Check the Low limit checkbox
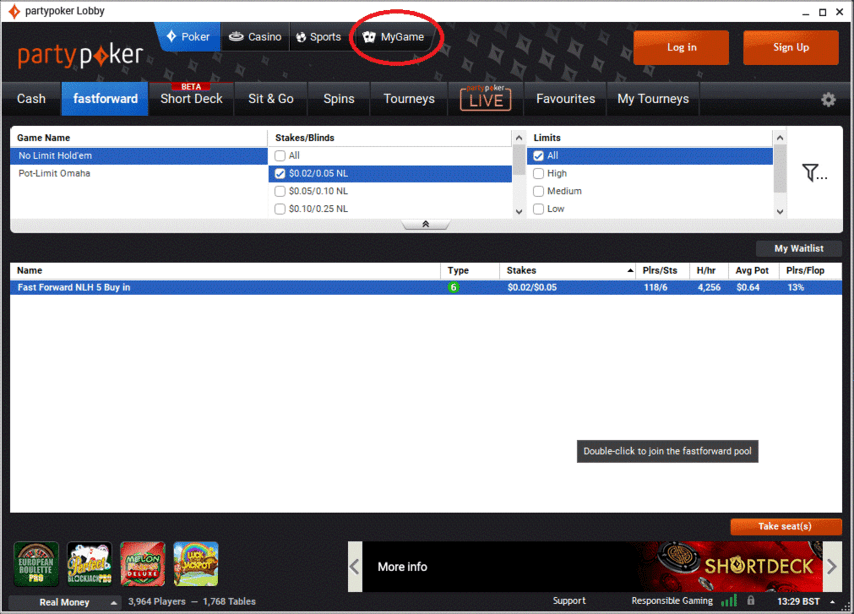This screenshot has height=614, width=854. [x=538, y=209]
